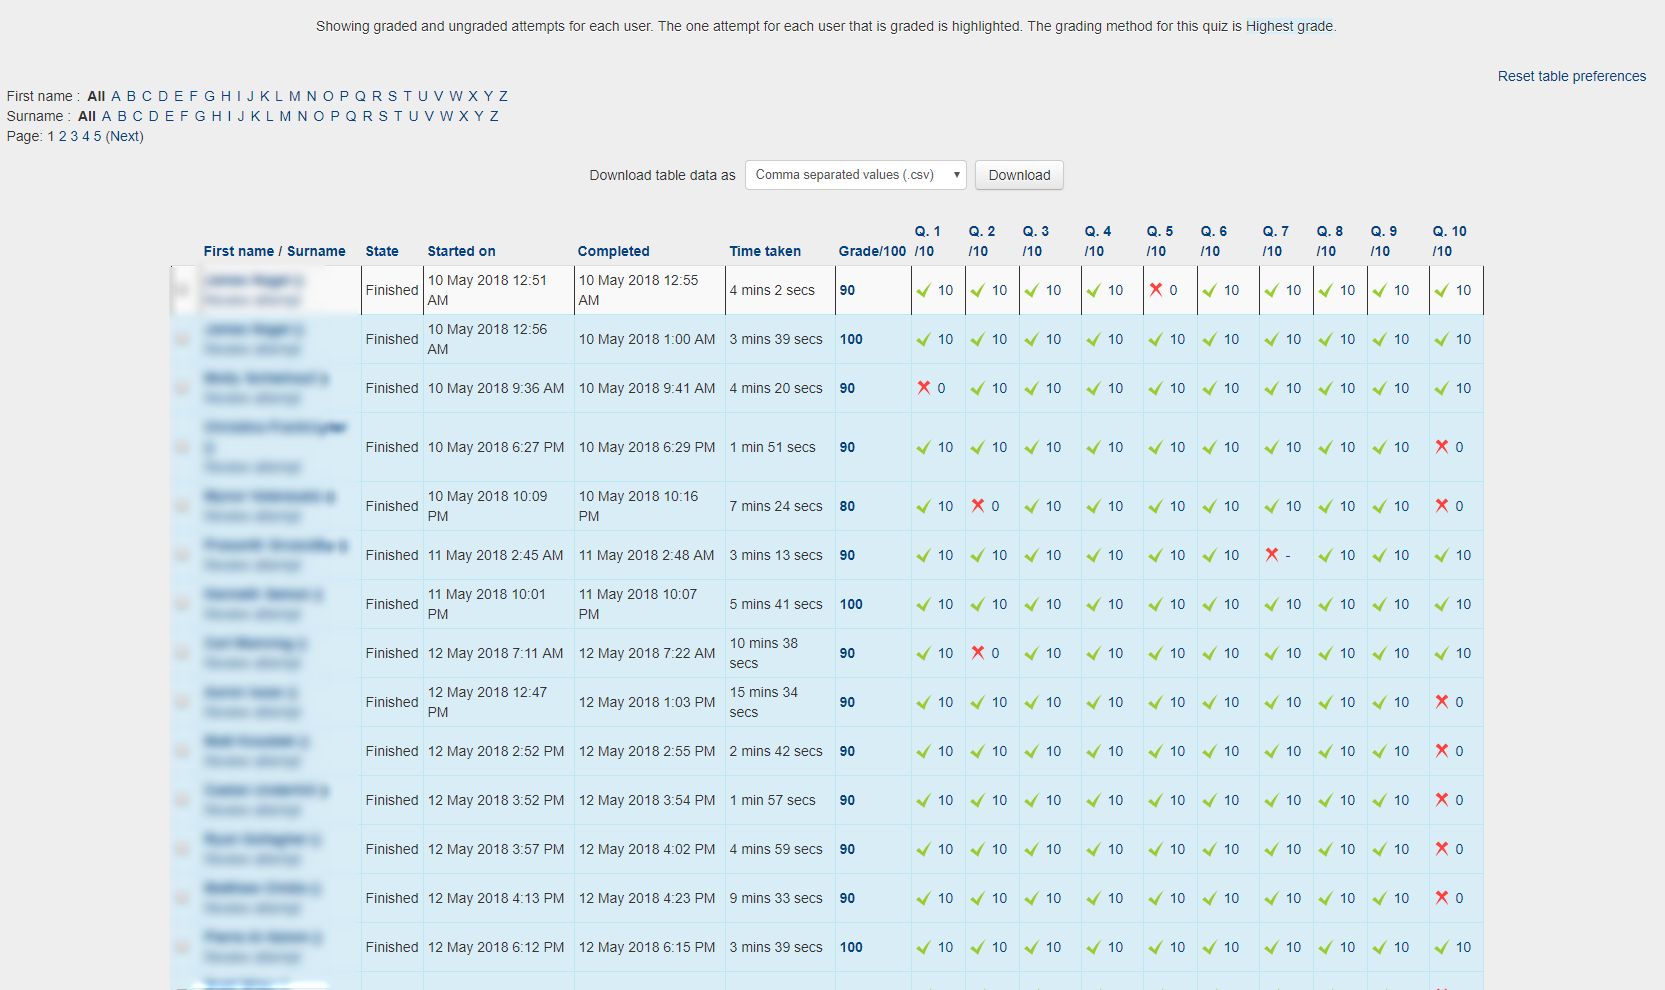Click green check under Q.10 in 12 May 6:12 PM row
1665x990 pixels.
1441,948
